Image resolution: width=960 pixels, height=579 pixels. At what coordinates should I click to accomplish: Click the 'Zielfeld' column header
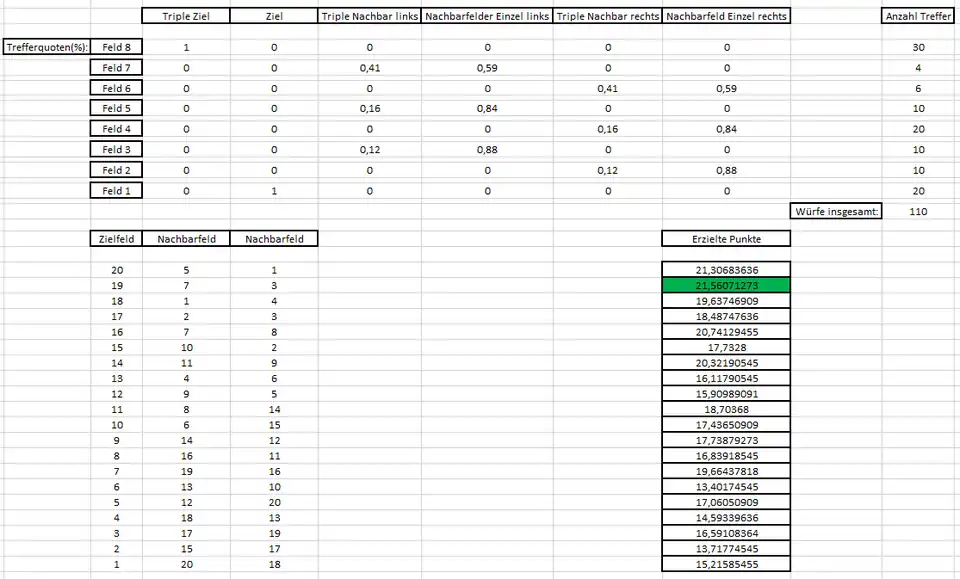pyautogui.click(x=117, y=238)
